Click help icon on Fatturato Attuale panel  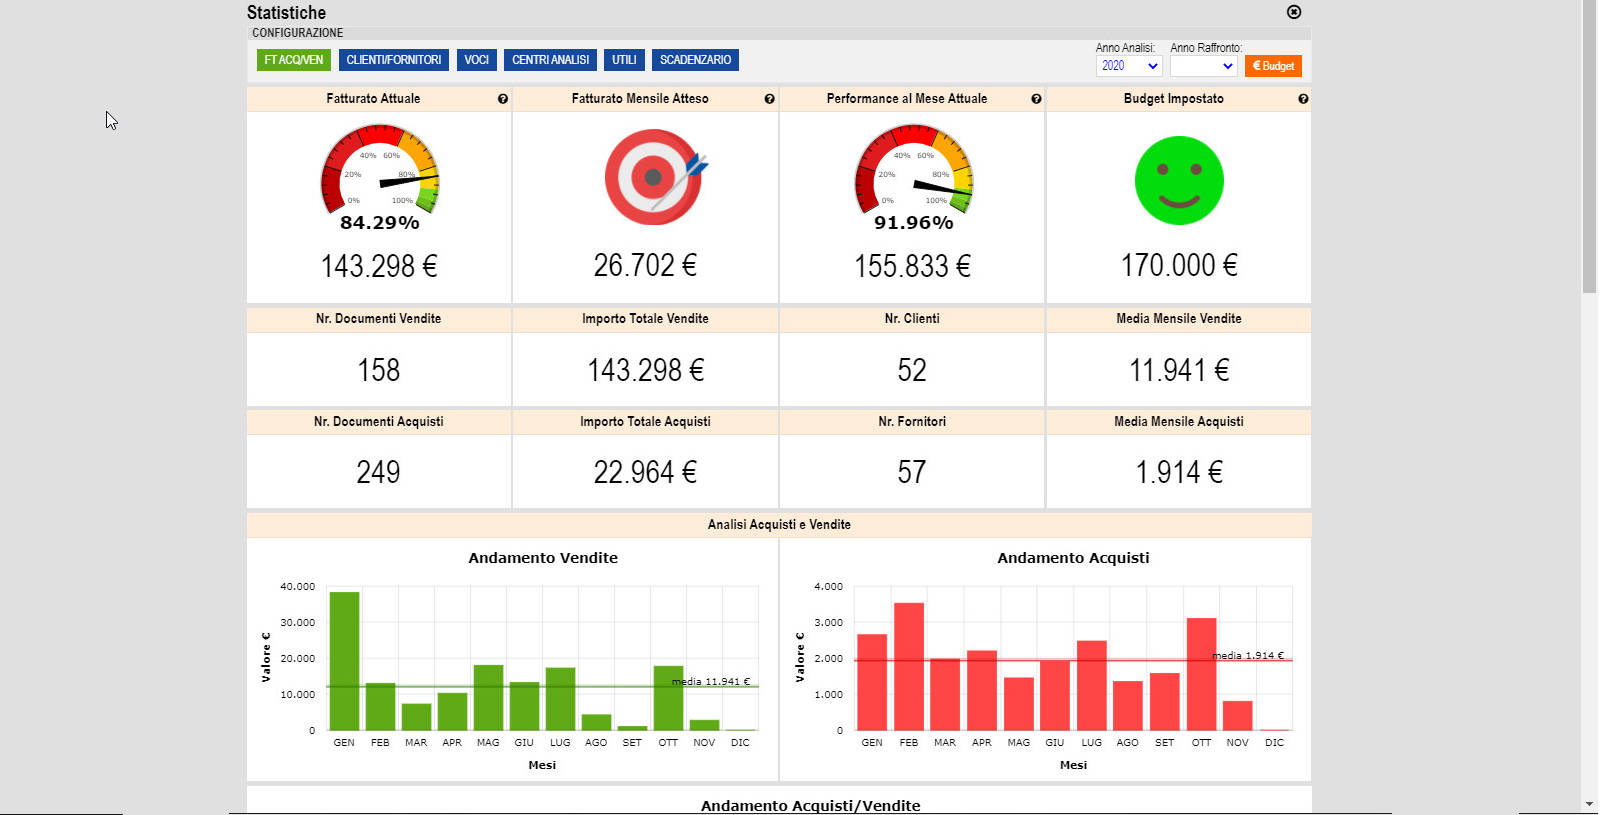(x=503, y=99)
